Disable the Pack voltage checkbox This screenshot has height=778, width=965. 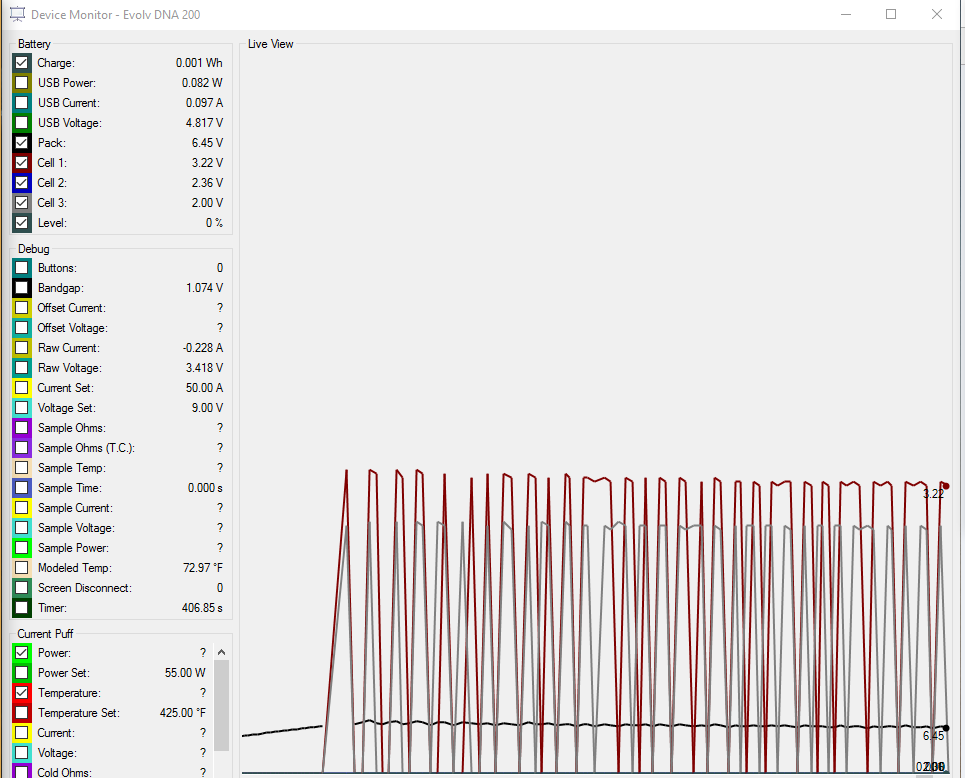(x=22, y=143)
